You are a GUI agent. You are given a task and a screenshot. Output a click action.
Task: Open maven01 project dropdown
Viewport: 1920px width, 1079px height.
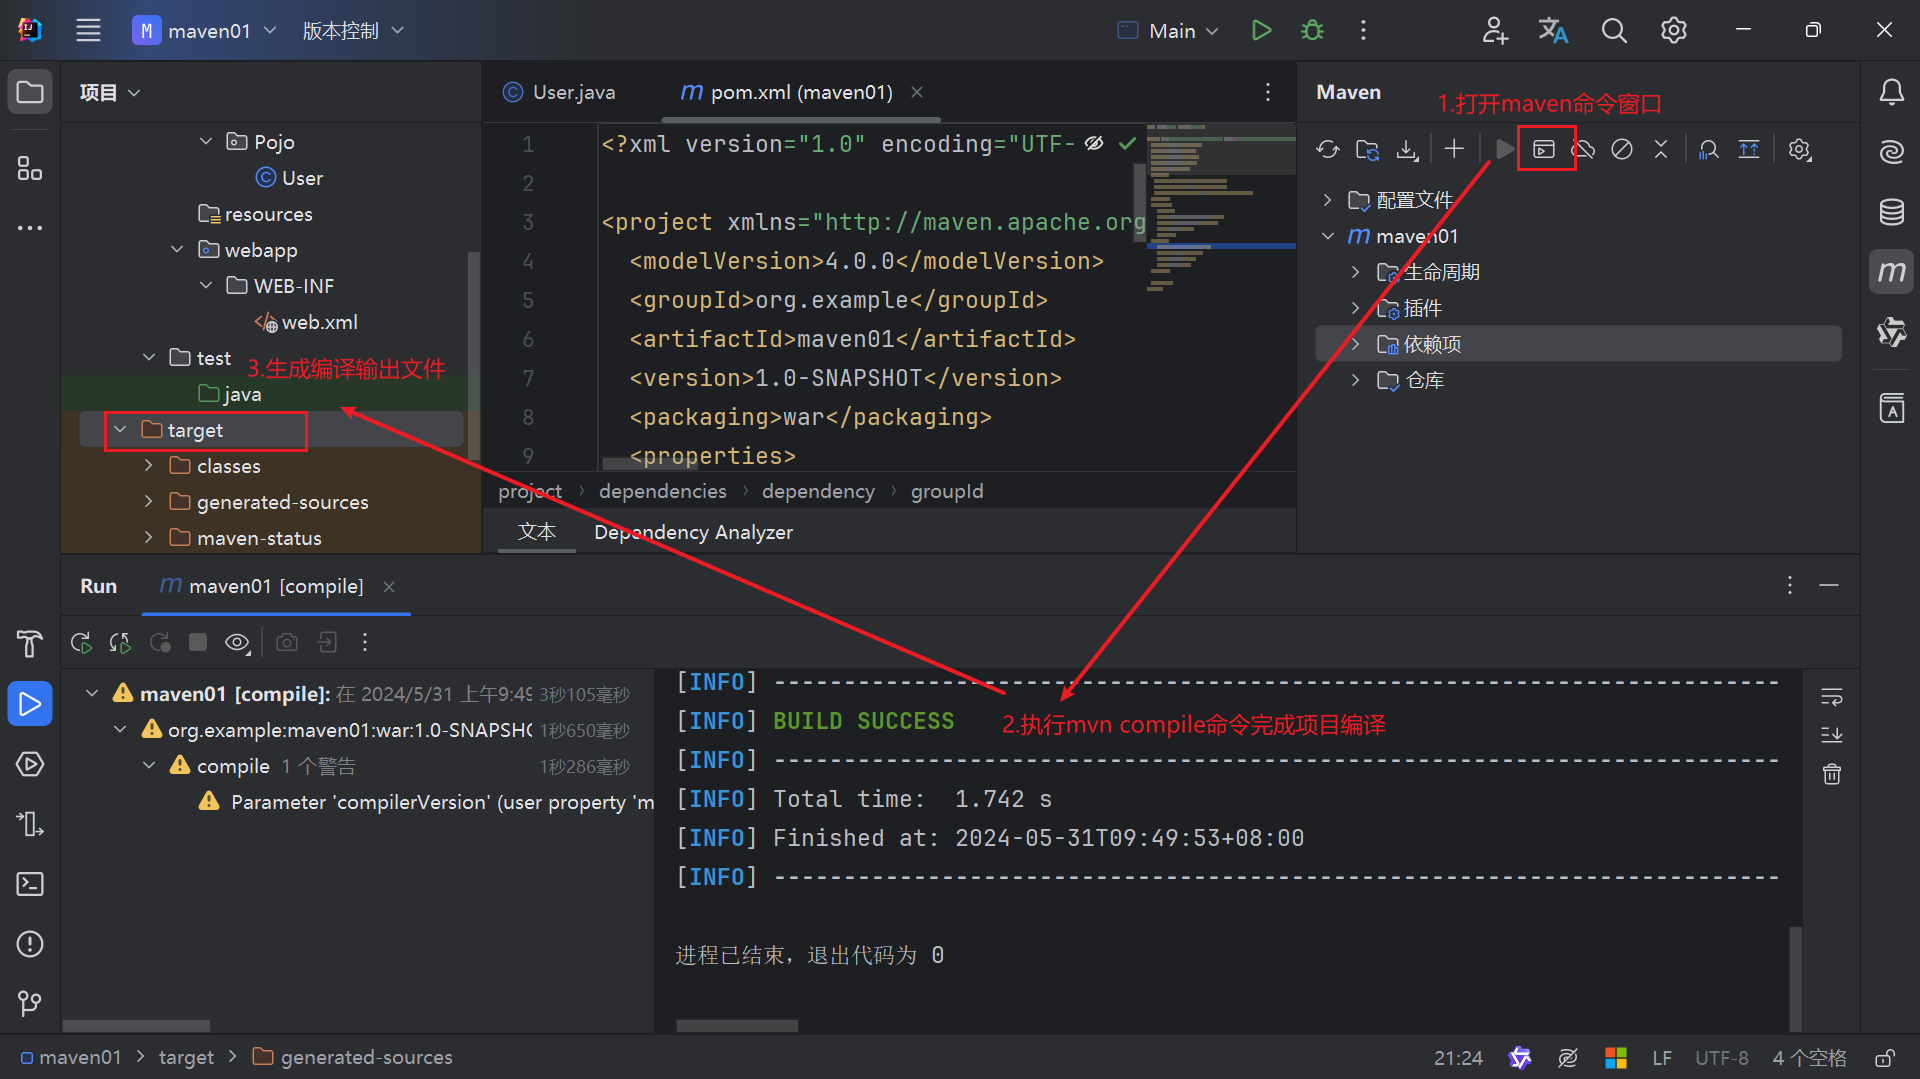click(205, 30)
